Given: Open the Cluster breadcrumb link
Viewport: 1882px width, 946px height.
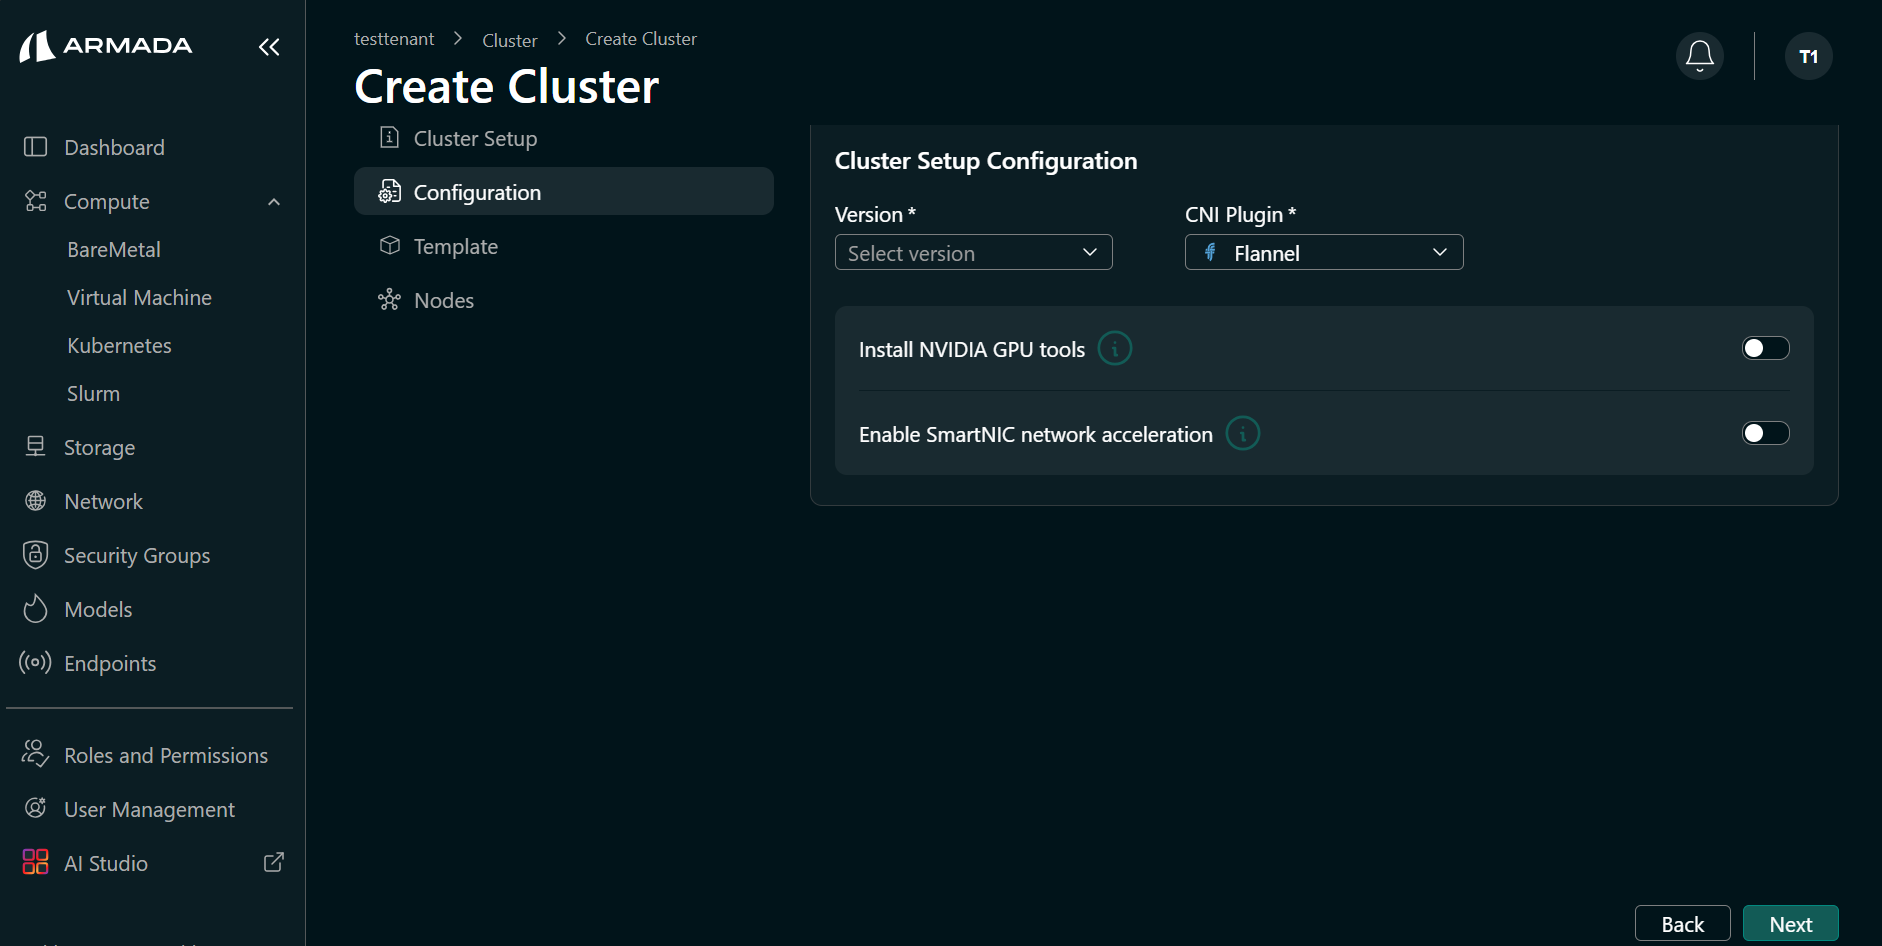Looking at the screenshot, I should pyautogui.click(x=509, y=39).
